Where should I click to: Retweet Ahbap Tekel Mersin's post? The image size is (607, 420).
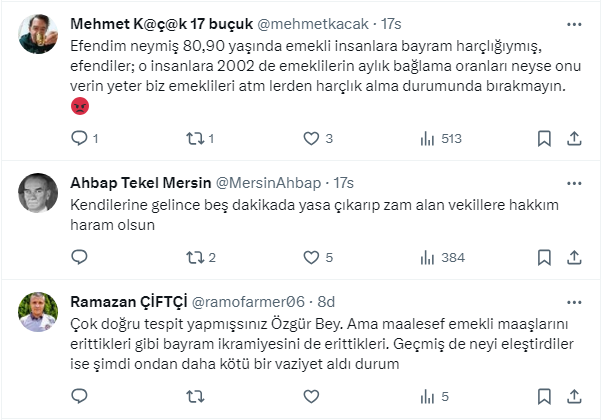(195, 257)
